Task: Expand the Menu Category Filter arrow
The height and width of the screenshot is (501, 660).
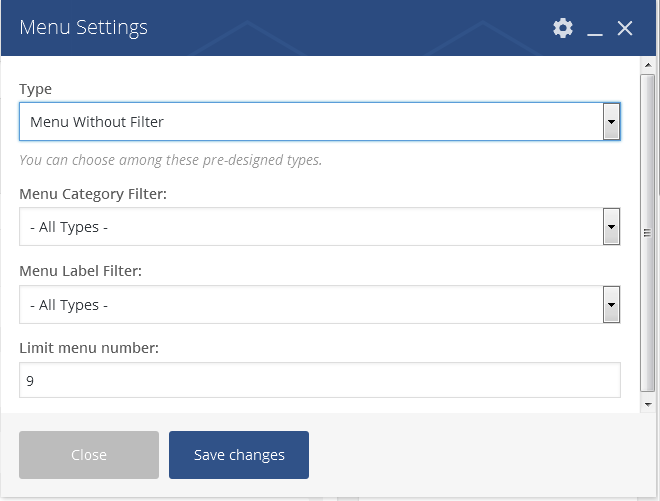Action: tap(611, 227)
